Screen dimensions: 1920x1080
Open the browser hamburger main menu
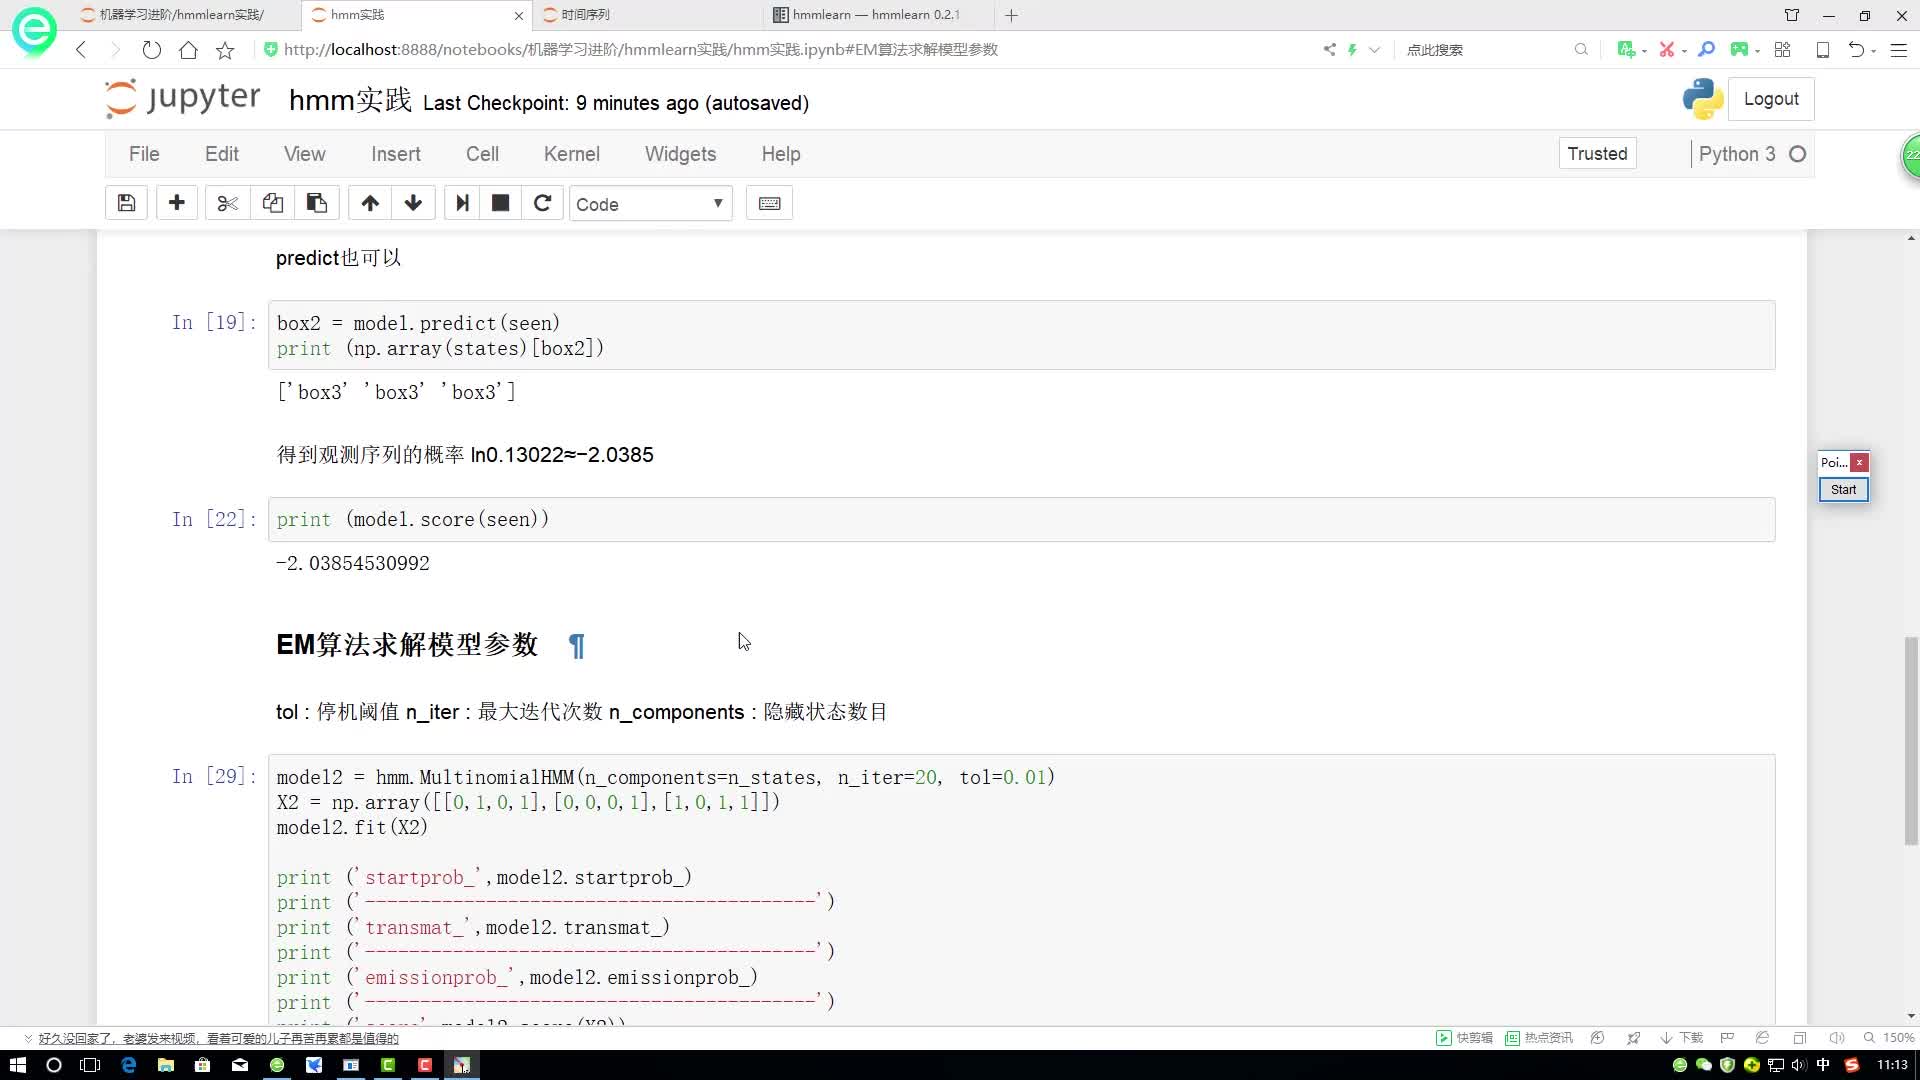tap(1899, 50)
